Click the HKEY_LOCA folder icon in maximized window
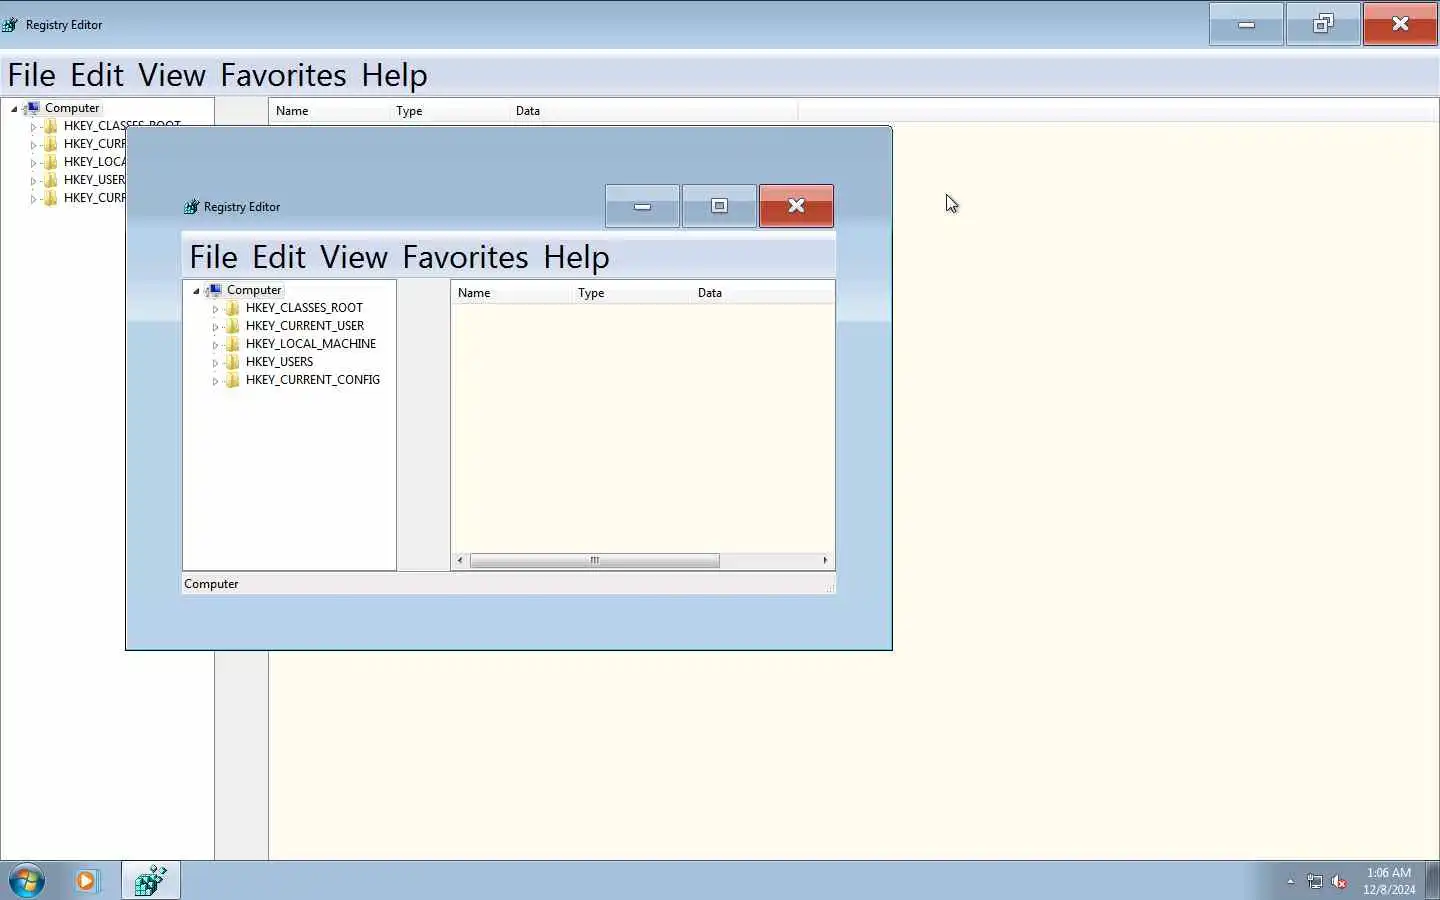 pos(50,162)
